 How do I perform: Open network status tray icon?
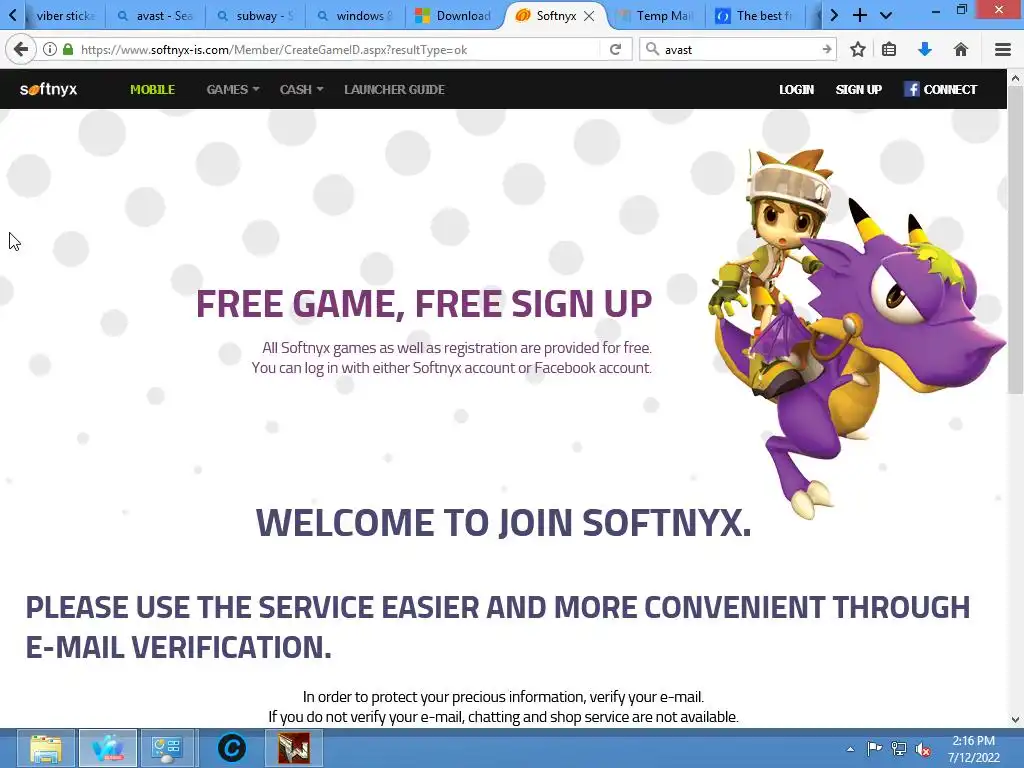899,749
